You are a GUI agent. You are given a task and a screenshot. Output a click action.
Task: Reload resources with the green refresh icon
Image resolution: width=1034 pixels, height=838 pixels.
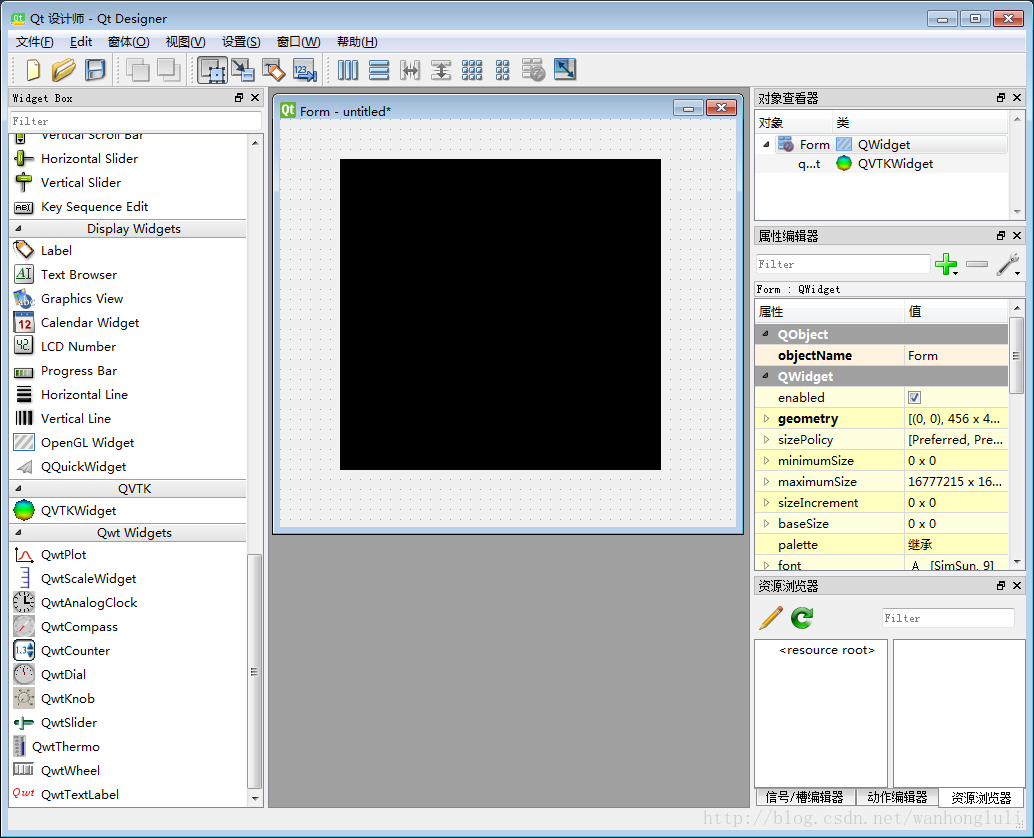pyautogui.click(x=802, y=618)
